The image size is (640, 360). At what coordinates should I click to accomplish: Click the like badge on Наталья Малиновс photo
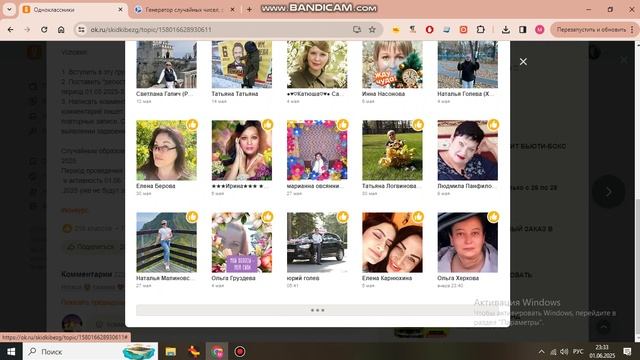pos(192,216)
